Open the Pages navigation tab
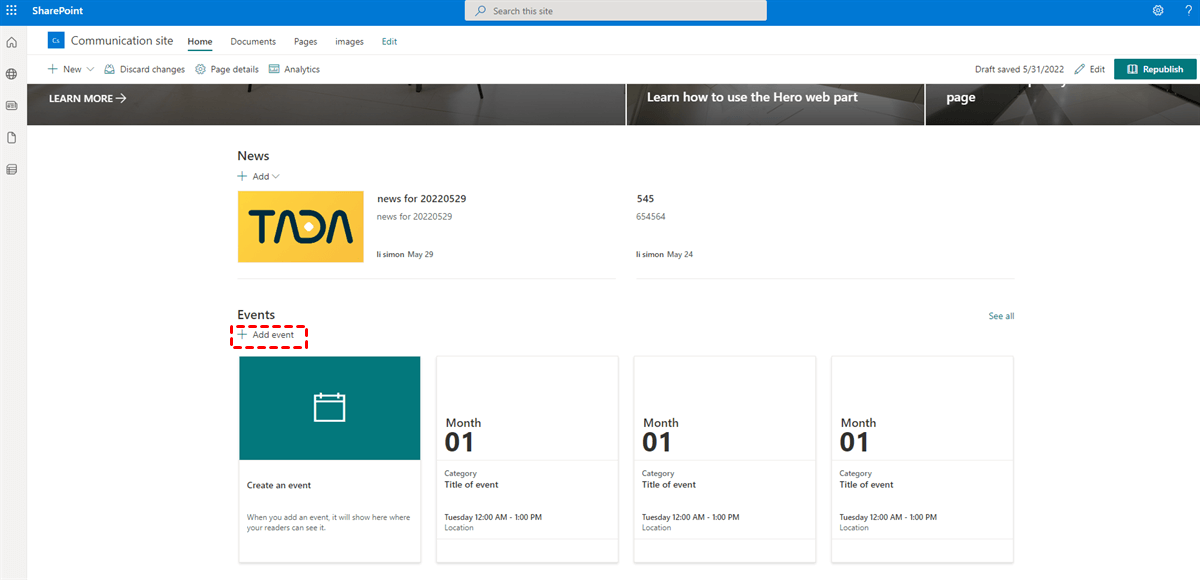 [305, 42]
